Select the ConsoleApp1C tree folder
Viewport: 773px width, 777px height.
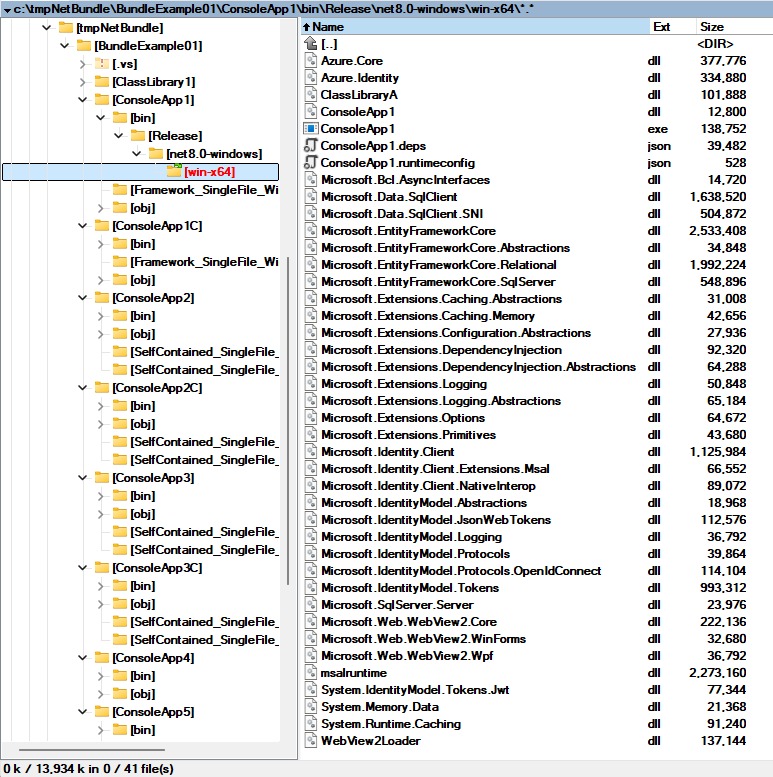click(157, 226)
